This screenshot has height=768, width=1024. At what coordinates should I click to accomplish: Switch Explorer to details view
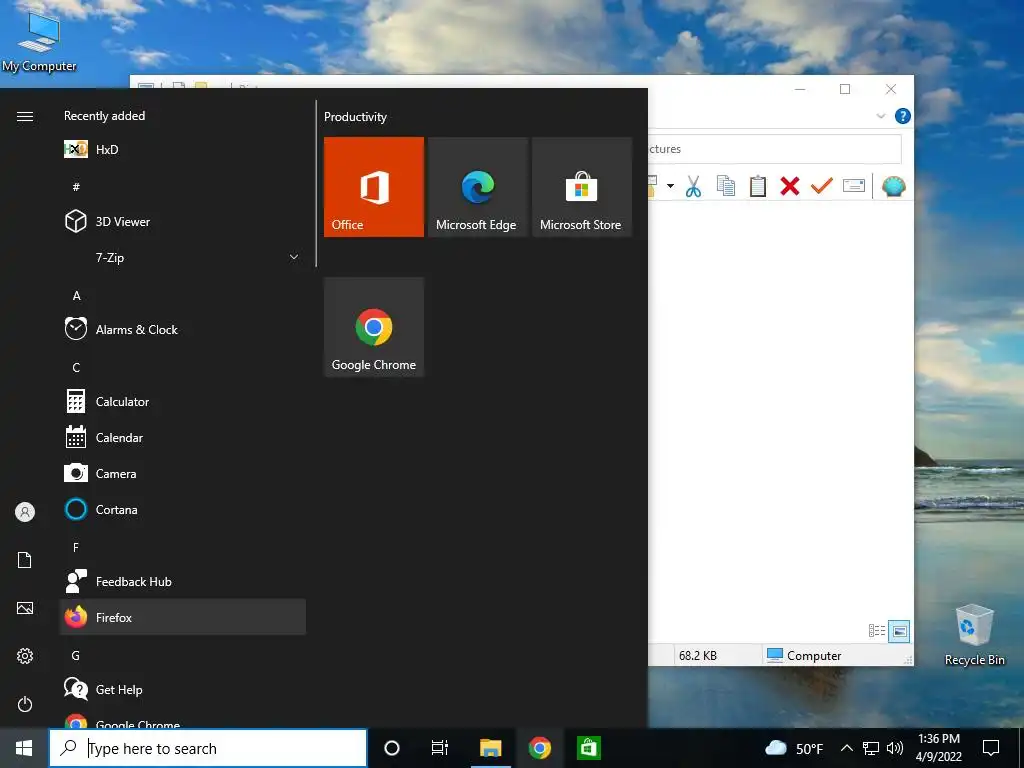tap(876, 631)
